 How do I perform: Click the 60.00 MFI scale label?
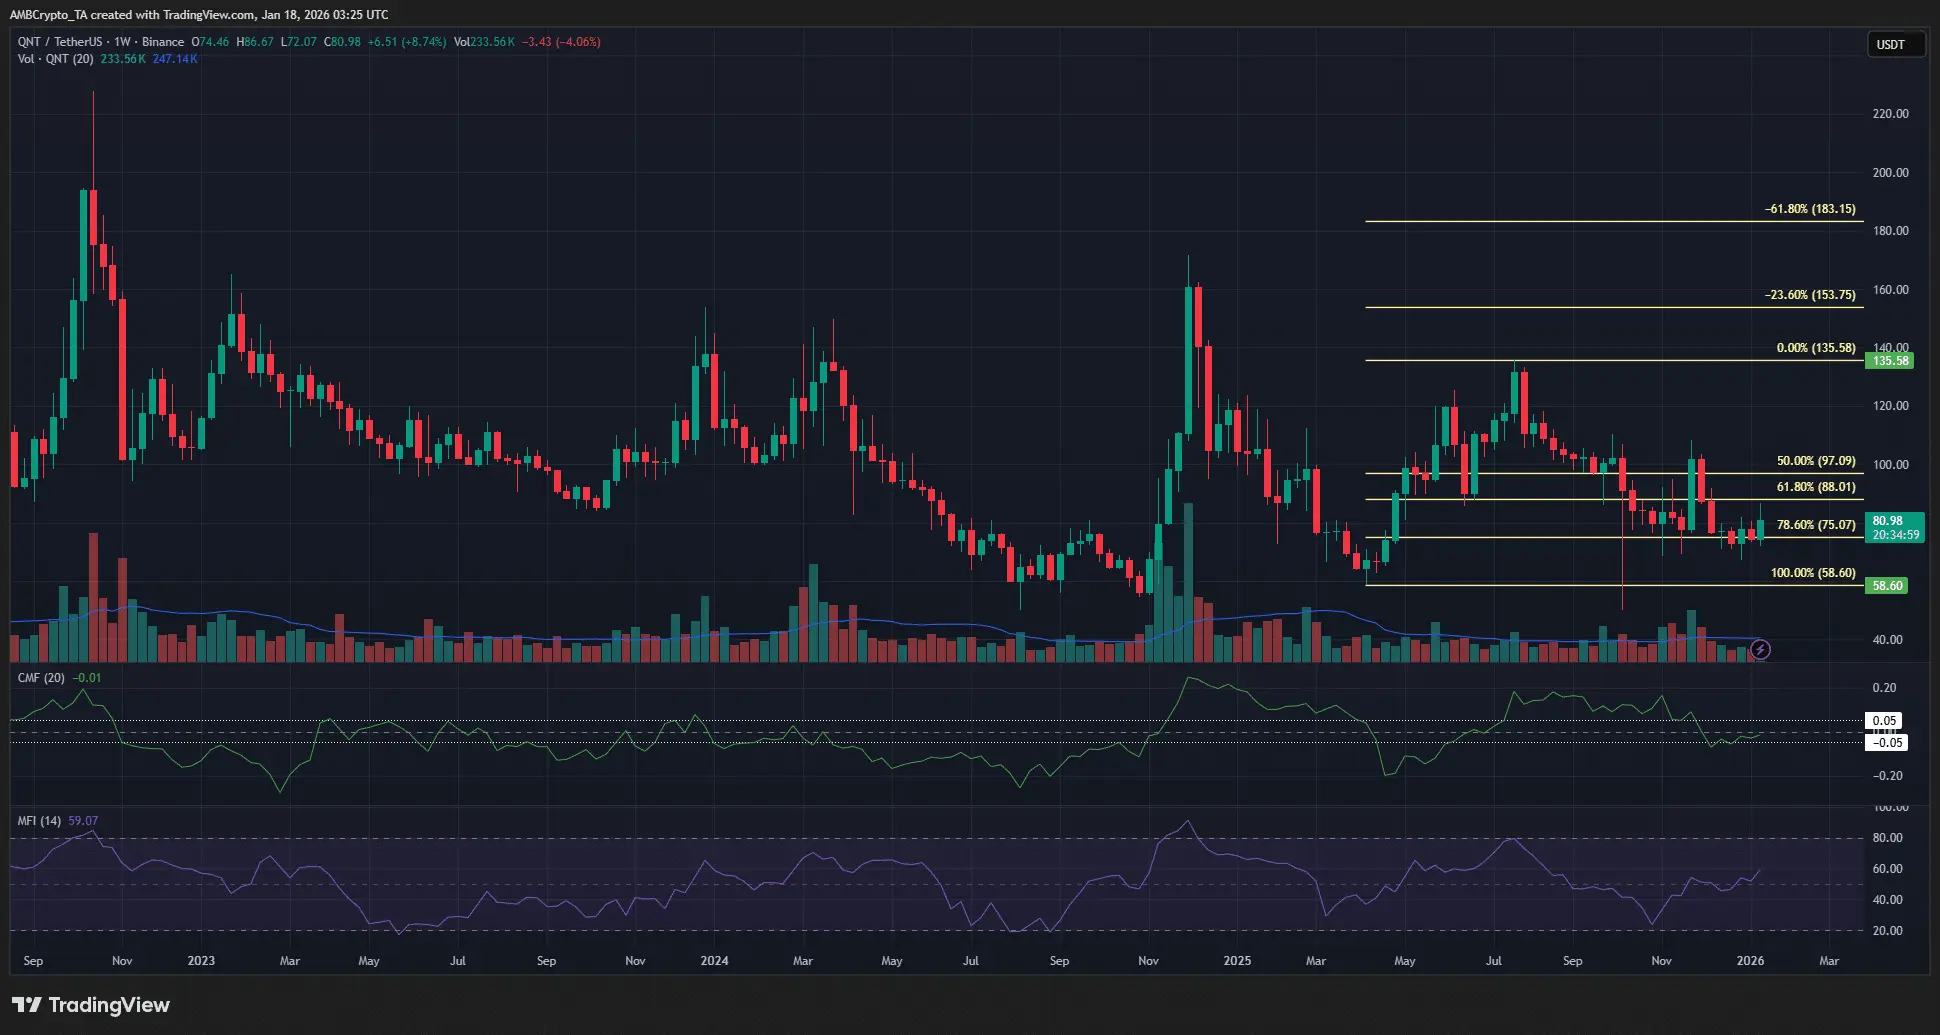(1887, 869)
